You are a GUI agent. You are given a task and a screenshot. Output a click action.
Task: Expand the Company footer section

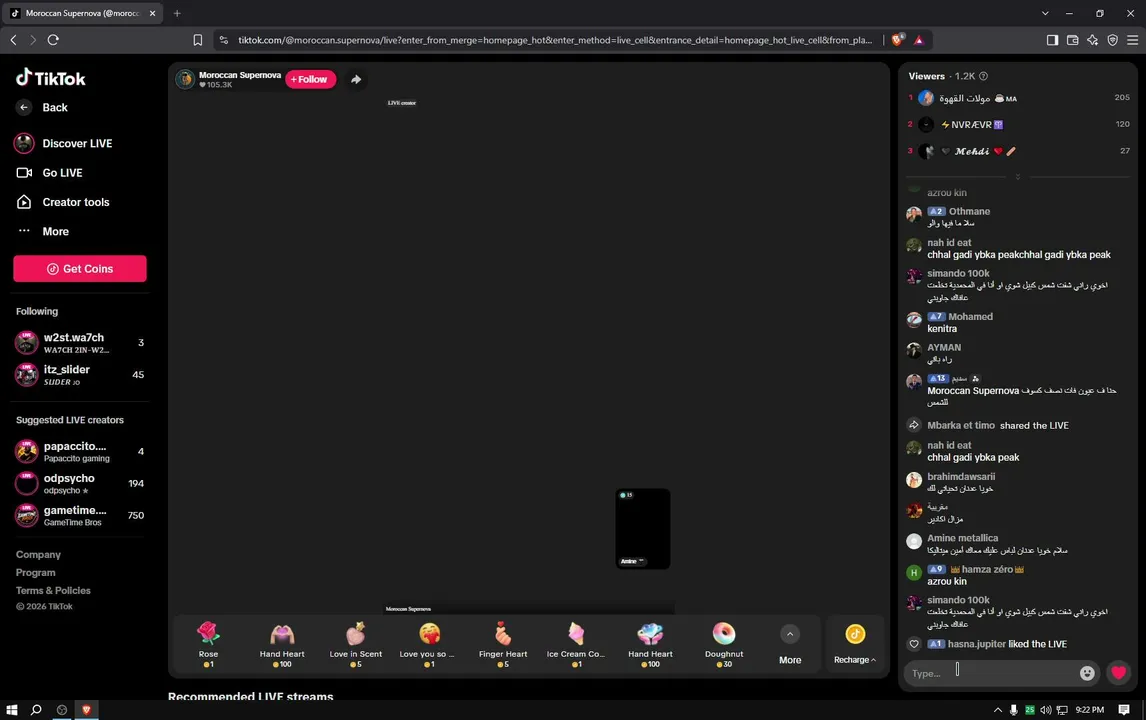tap(38, 555)
